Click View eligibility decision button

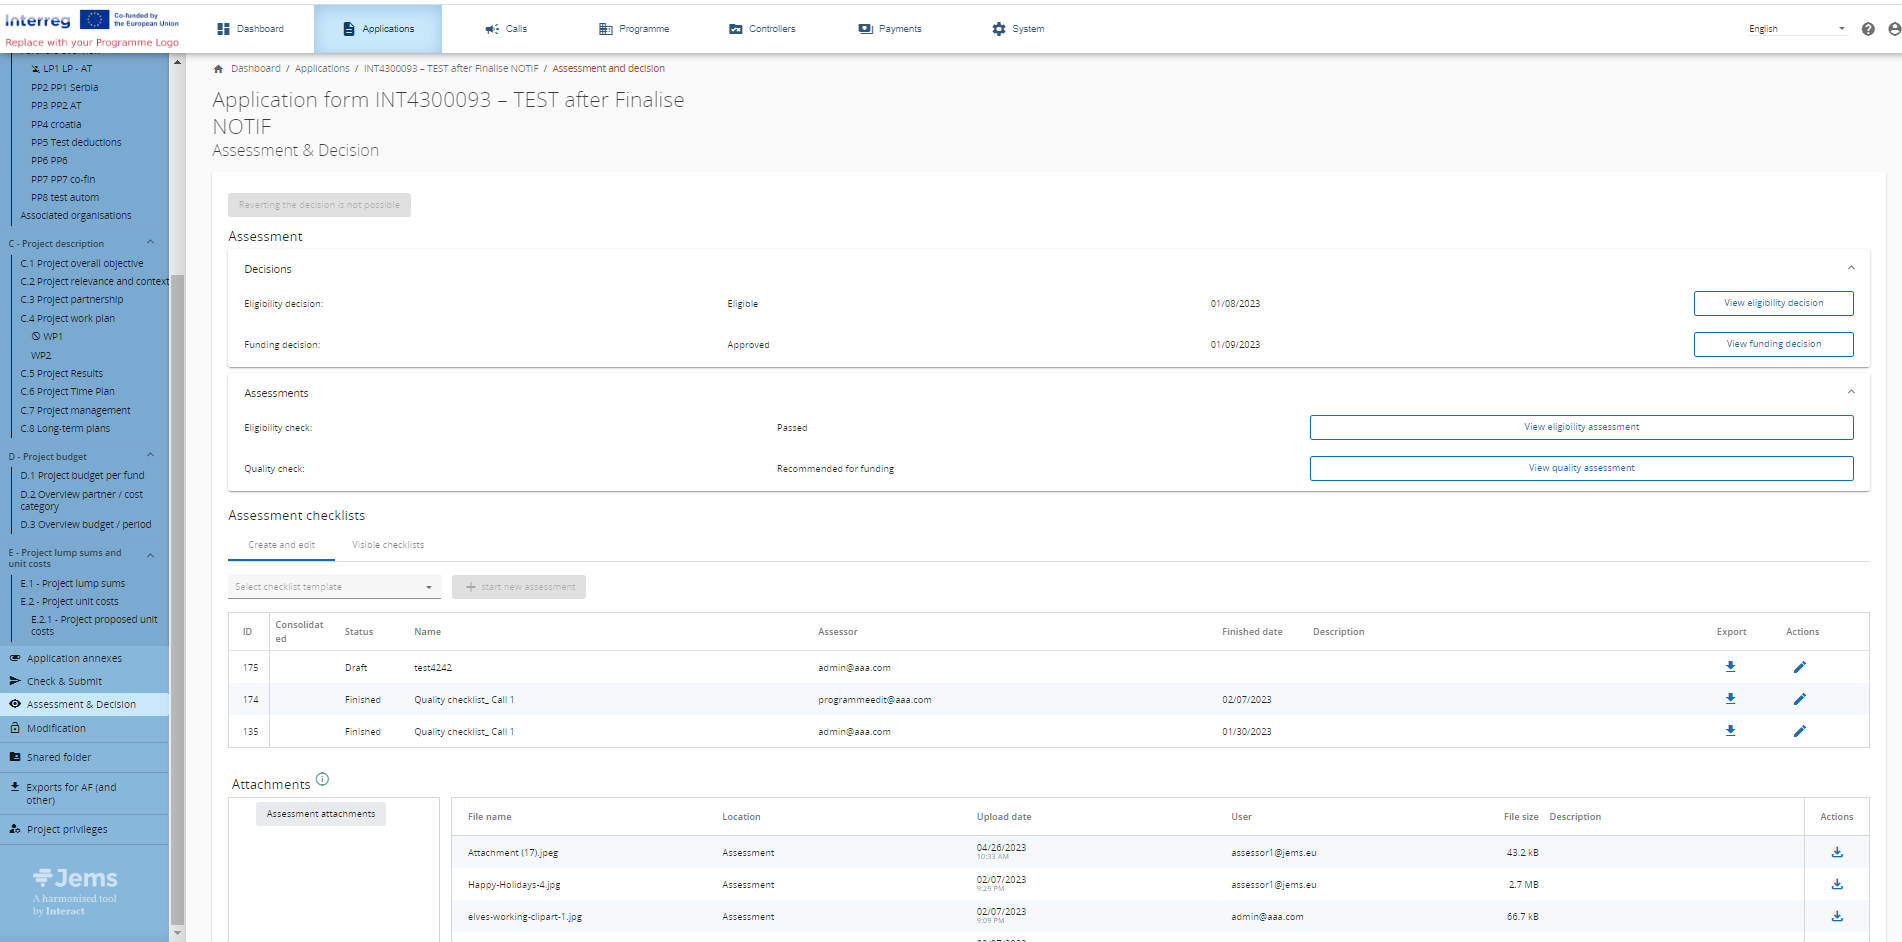[x=1772, y=303]
